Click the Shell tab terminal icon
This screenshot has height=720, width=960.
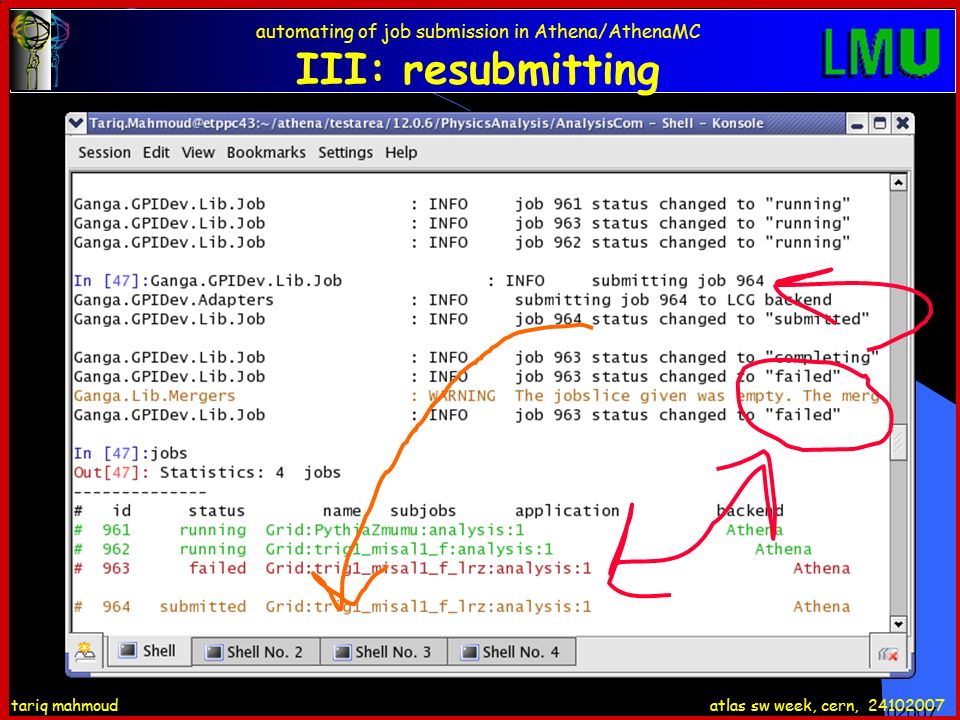pyautogui.click(x=127, y=650)
